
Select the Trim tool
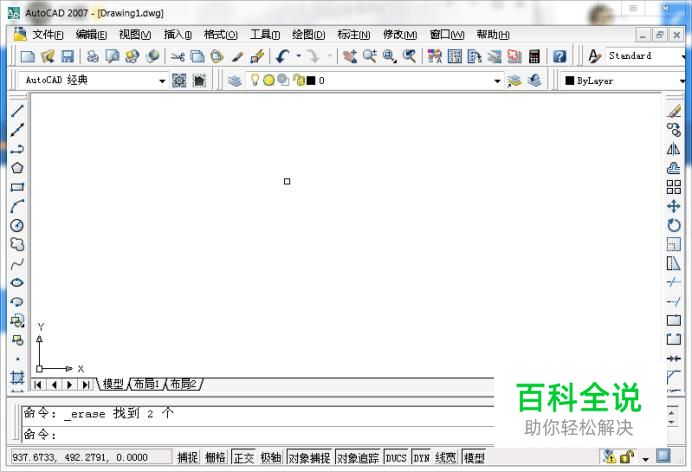coord(673,282)
